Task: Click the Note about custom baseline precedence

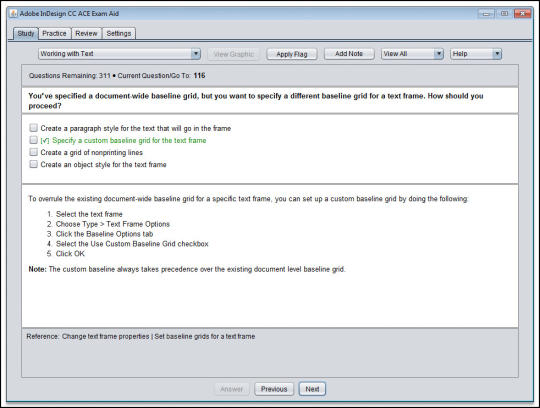Action: [187, 269]
